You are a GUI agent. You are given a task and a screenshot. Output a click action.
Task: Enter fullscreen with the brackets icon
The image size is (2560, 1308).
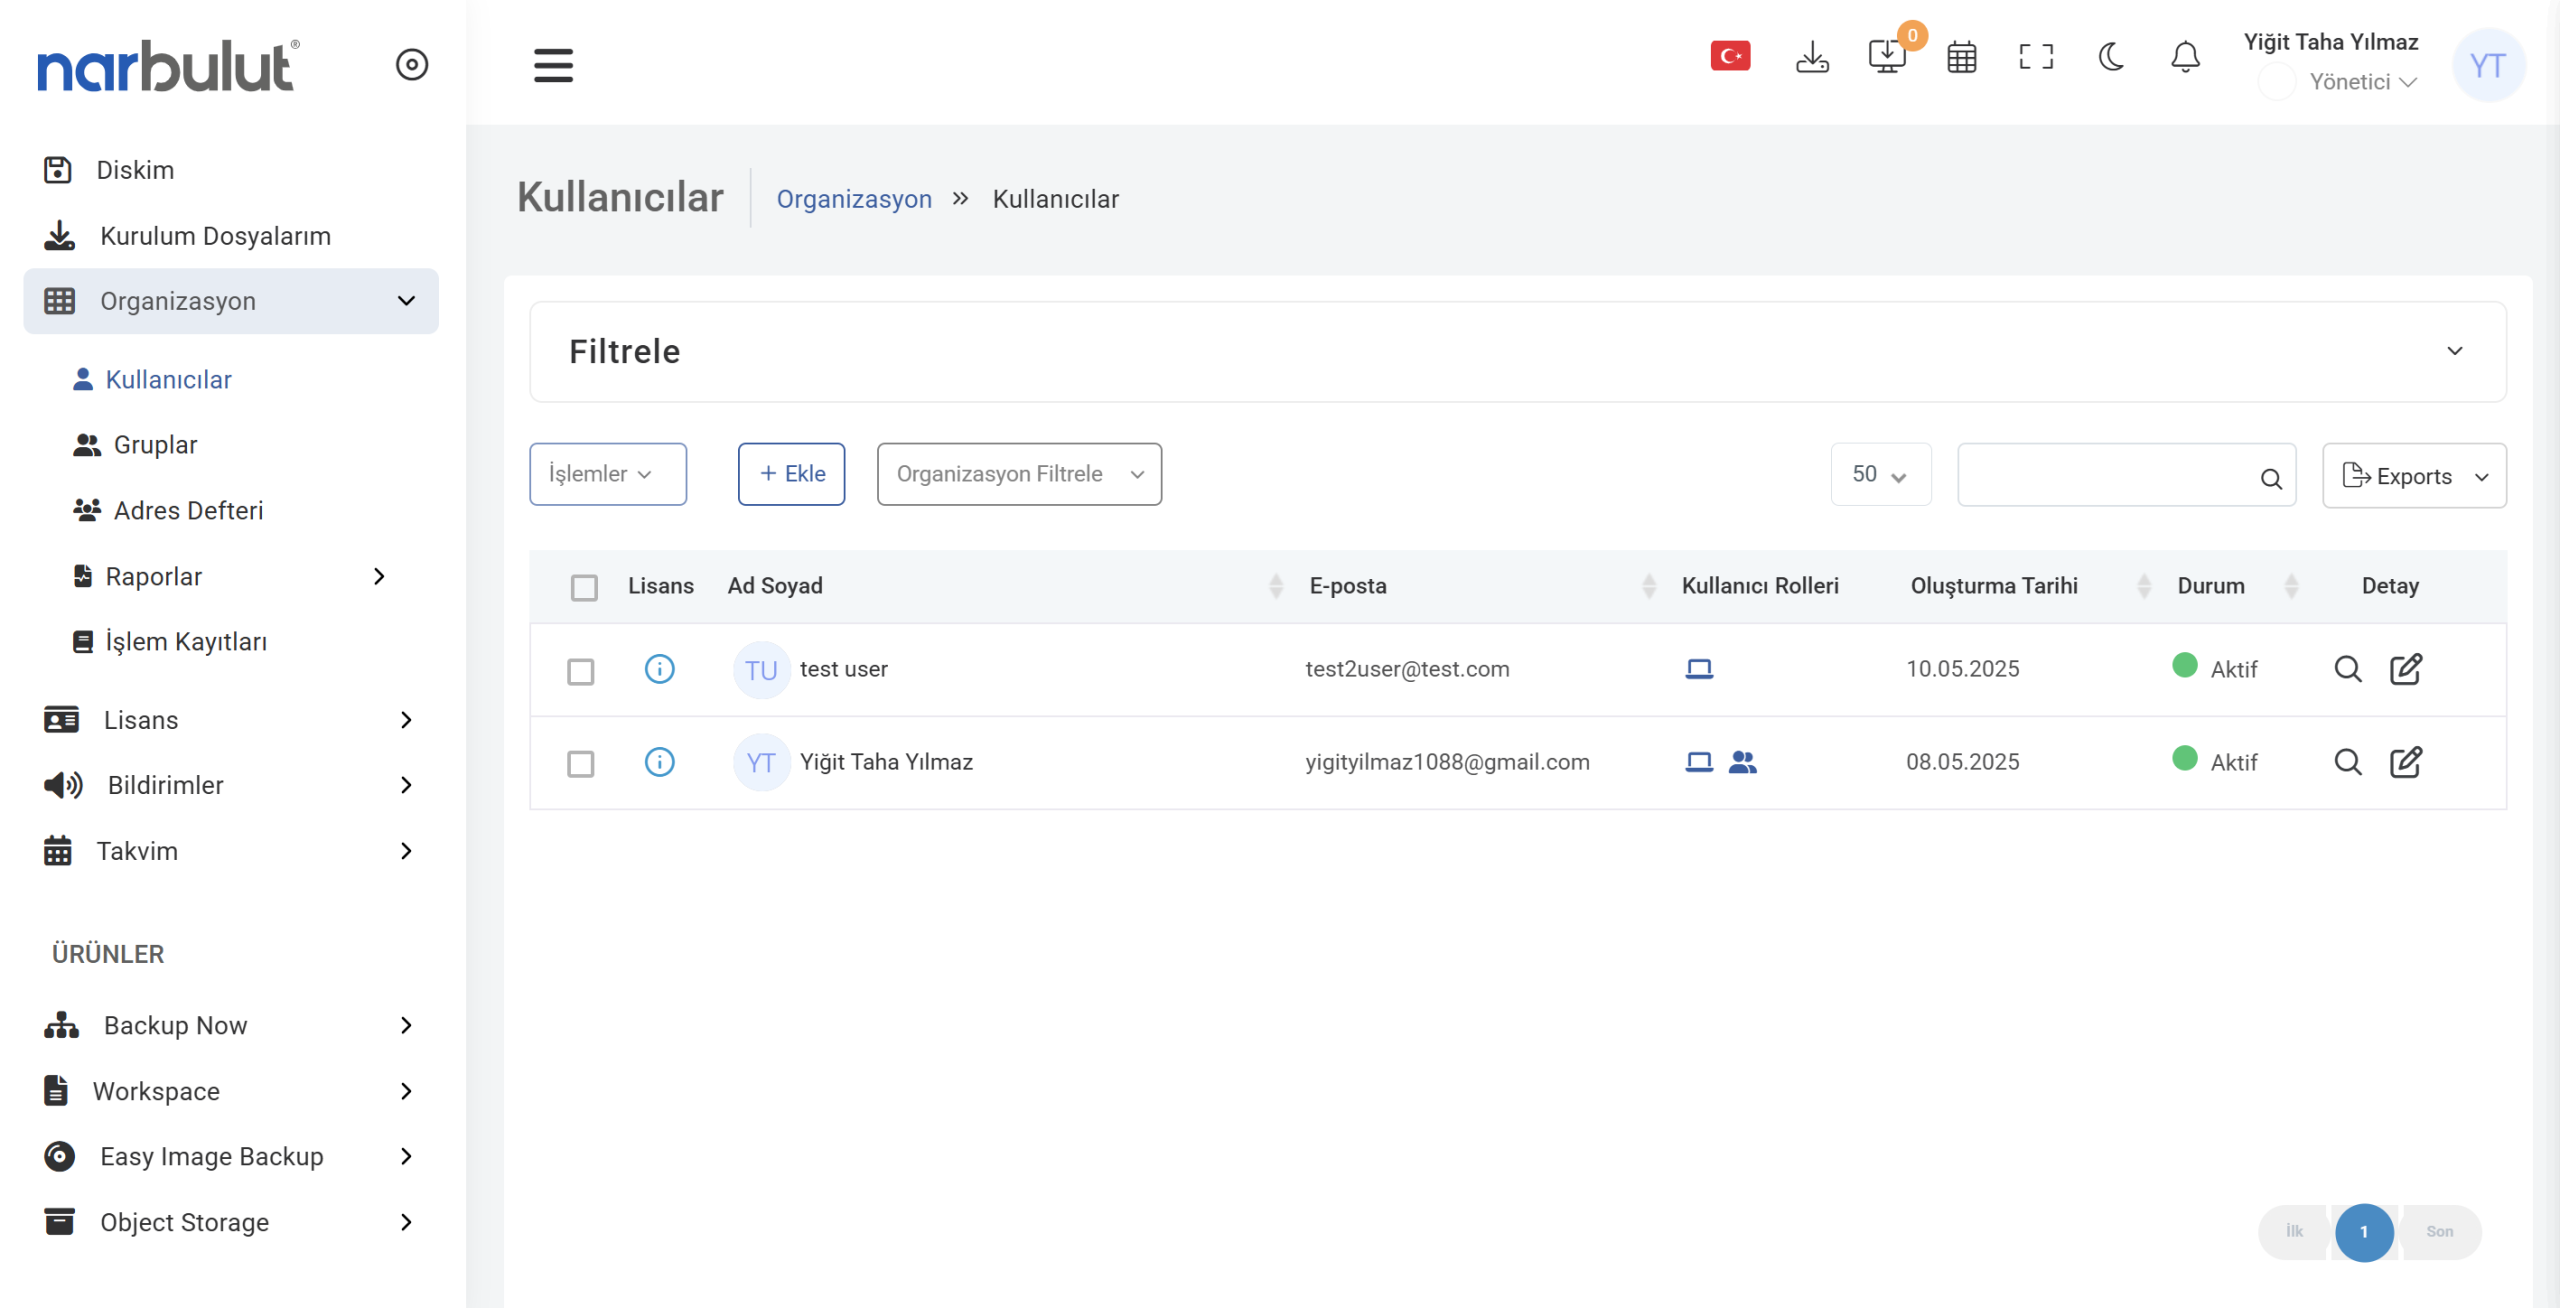click(2036, 57)
